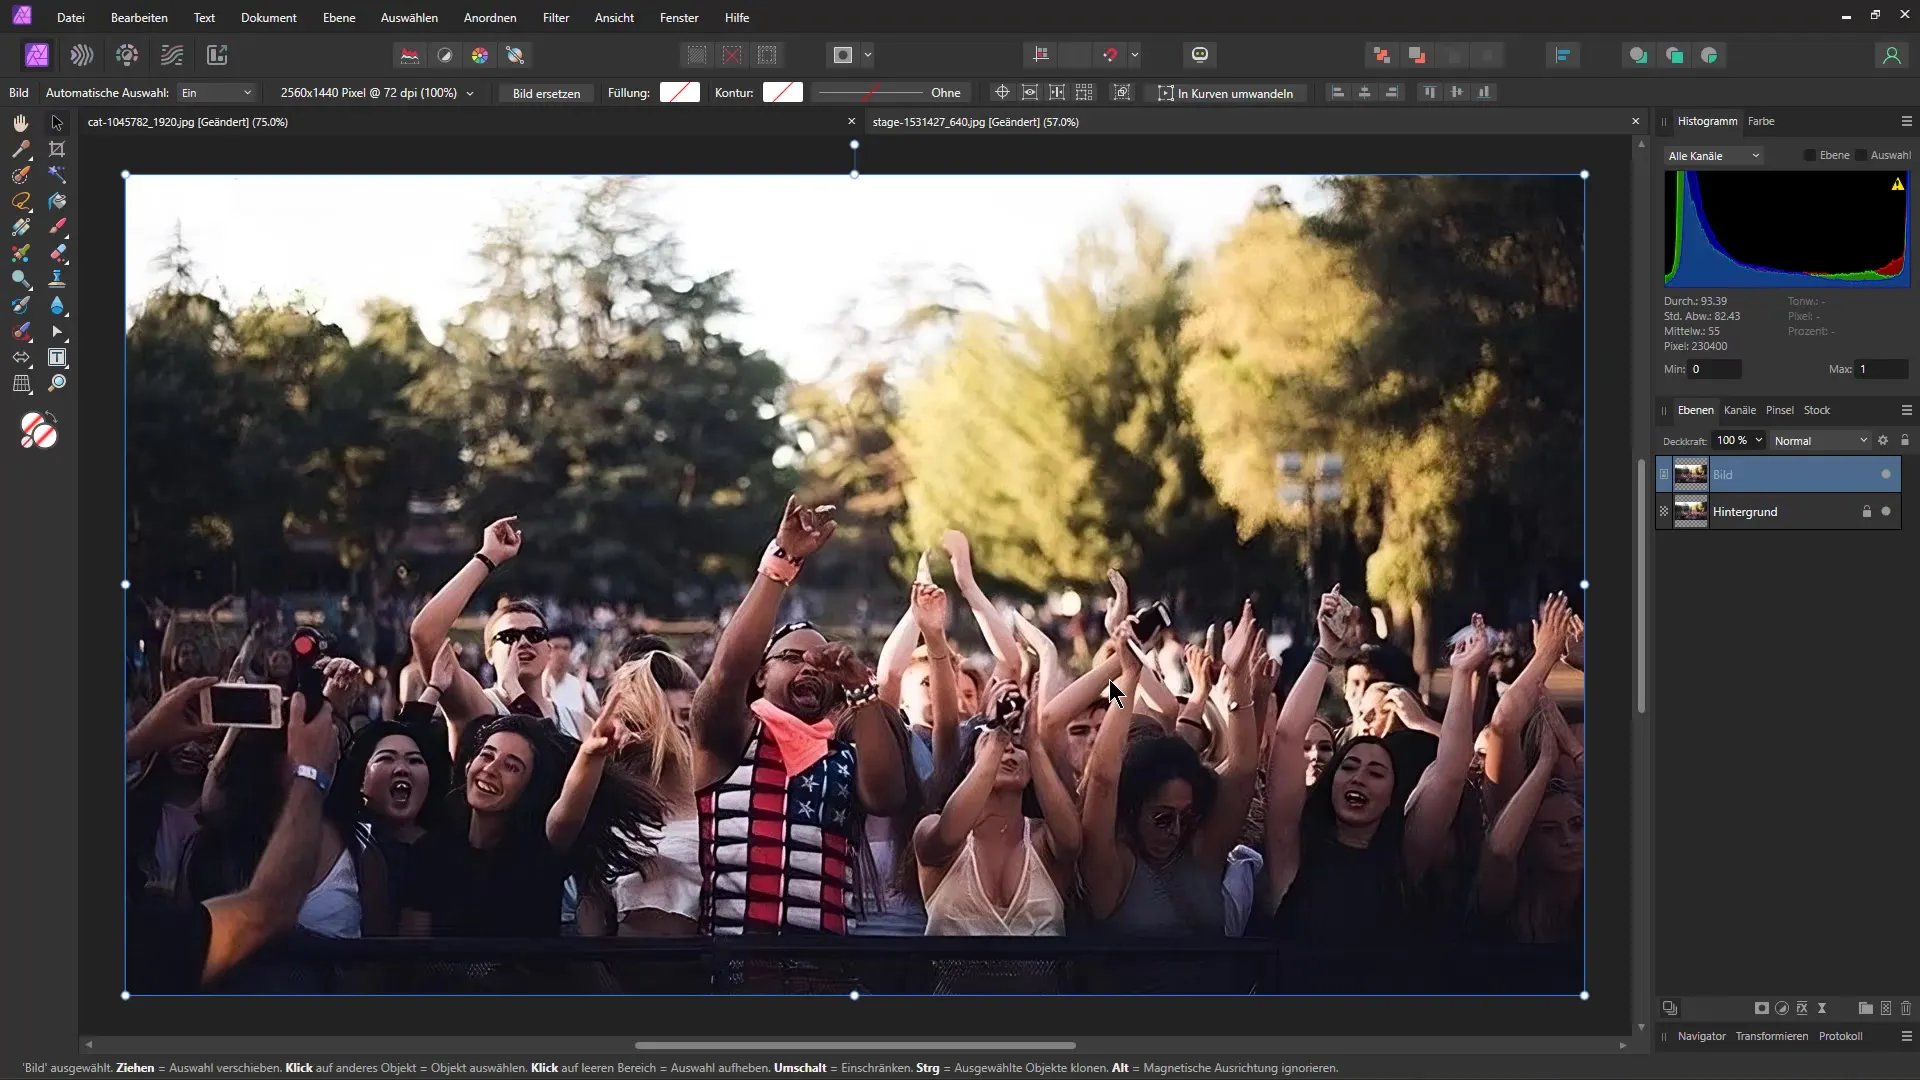
Task: Select the Hand (view) tool
Action: click(x=21, y=122)
